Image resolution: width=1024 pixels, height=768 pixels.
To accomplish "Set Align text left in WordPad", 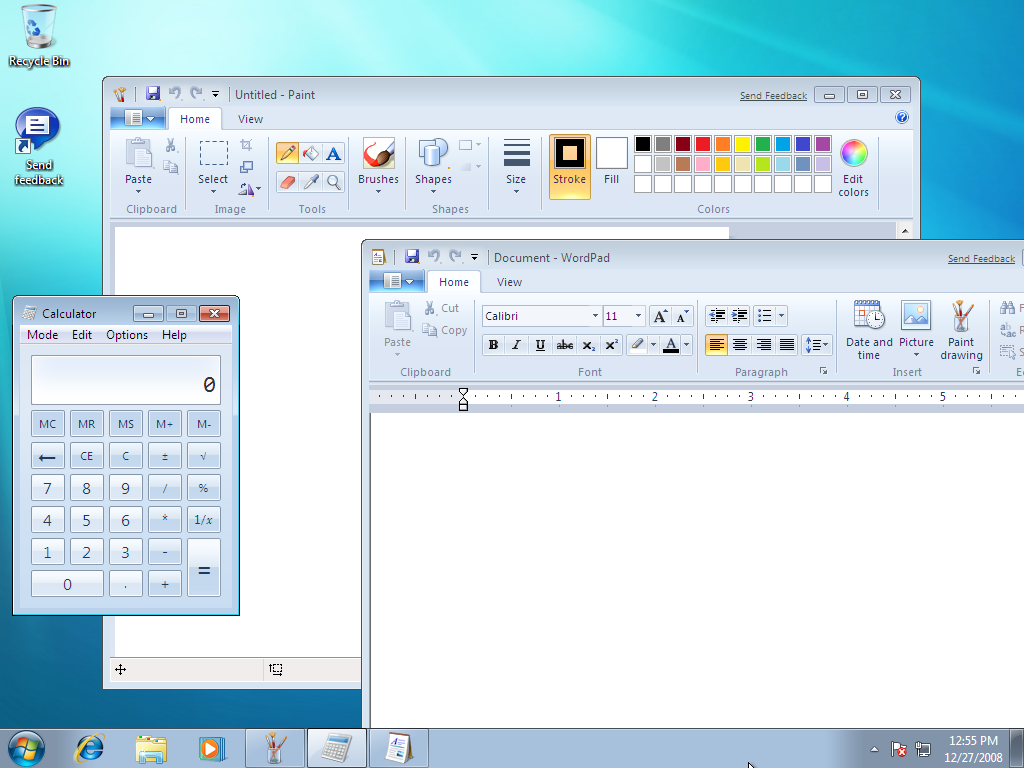I will click(716, 345).
